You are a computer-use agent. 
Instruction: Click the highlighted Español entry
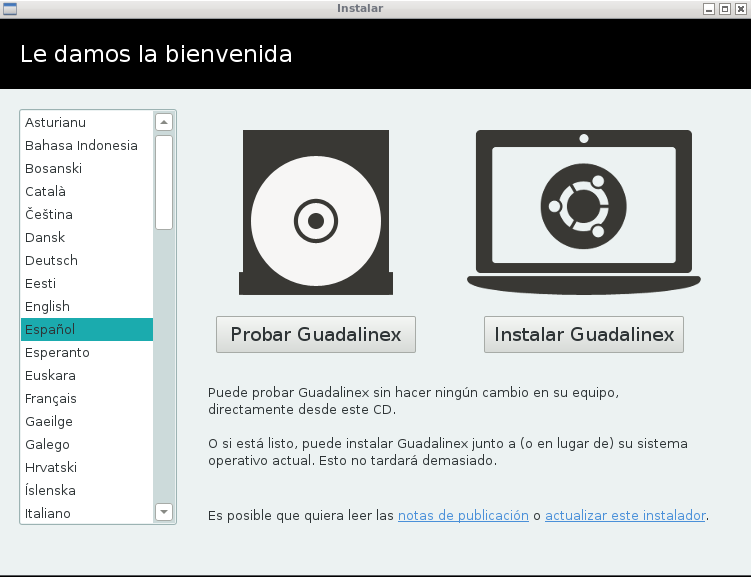click(87, 329)
